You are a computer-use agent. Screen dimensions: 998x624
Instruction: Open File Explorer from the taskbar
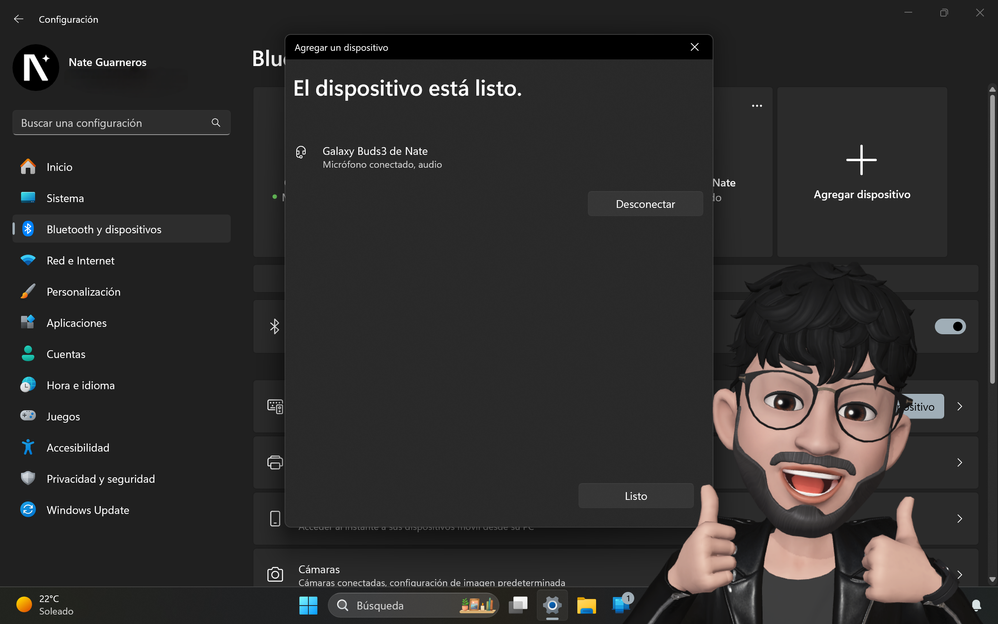(x=586, y=605)
